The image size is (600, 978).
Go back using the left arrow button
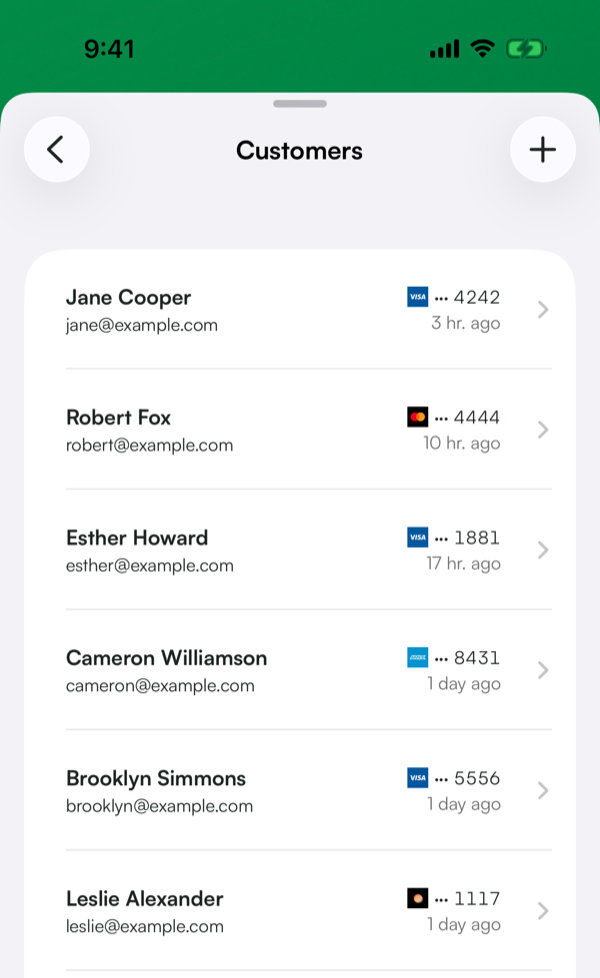57,150
